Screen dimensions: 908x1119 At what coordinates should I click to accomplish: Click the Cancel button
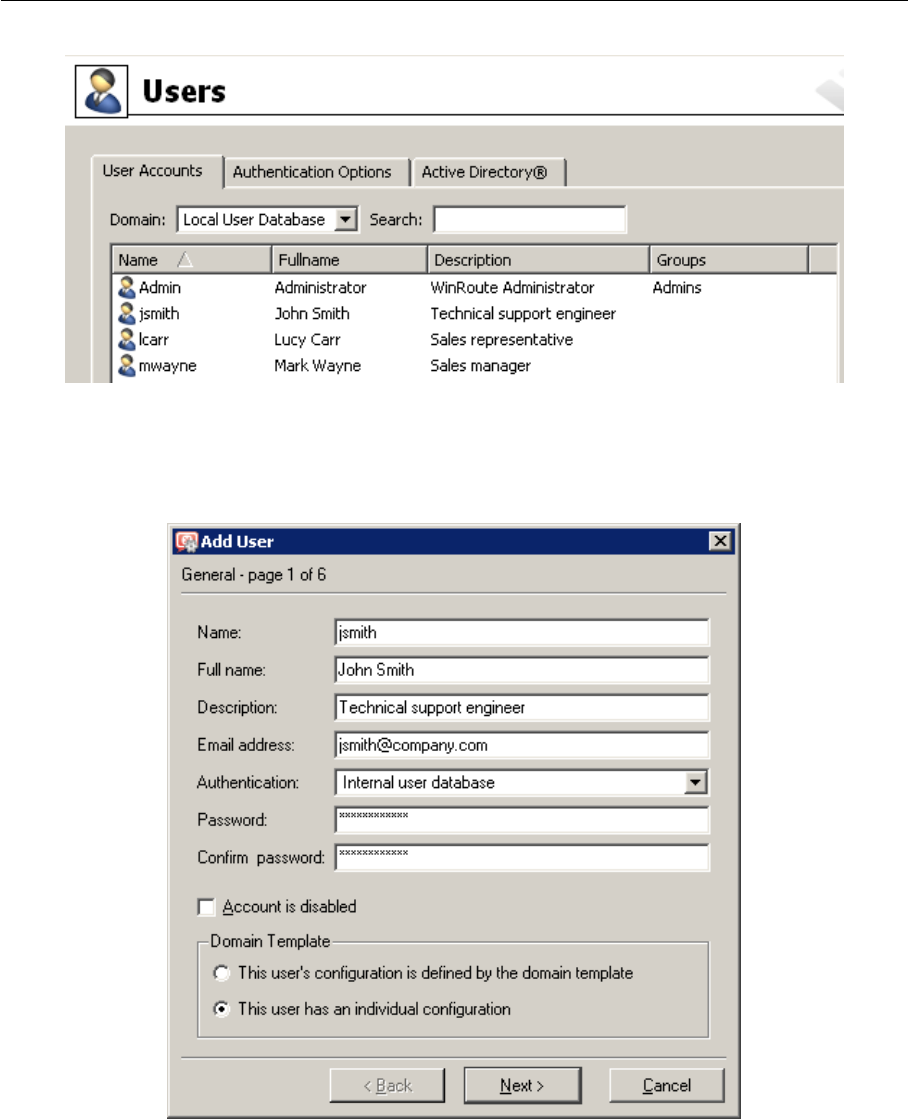667,1085
